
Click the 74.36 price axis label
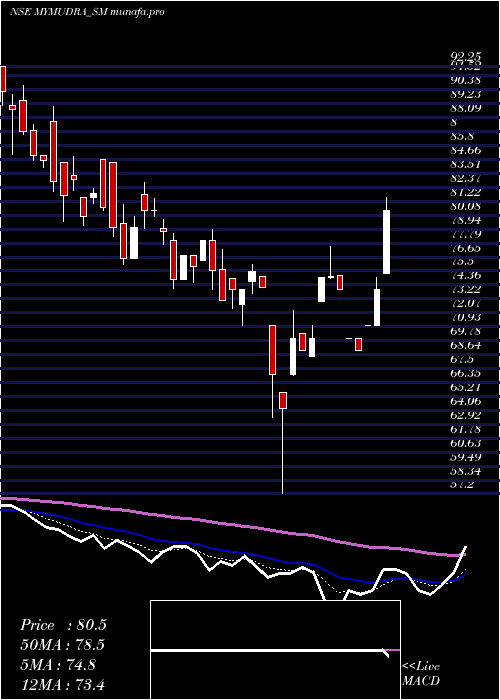click(465, 275)
